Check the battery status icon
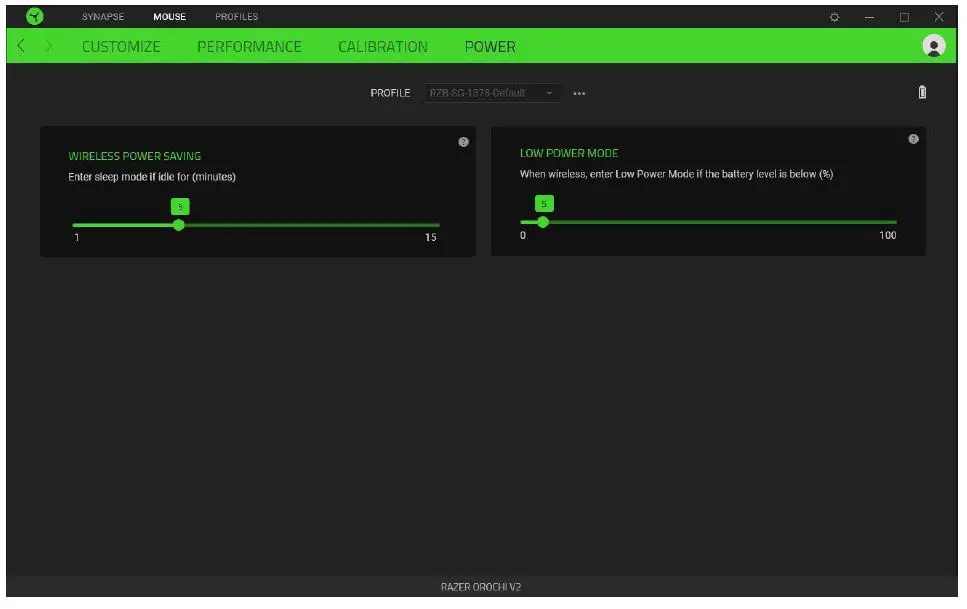The image size is (967, 609). pyautogui.click(x=922, y=93)
